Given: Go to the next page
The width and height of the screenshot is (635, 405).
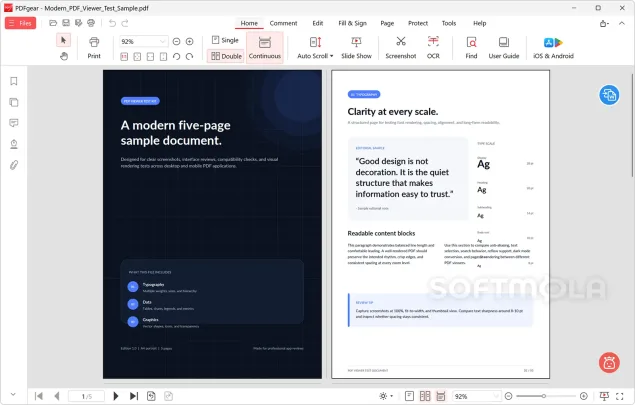Looking at the screenshot, I should pos(116,396).
